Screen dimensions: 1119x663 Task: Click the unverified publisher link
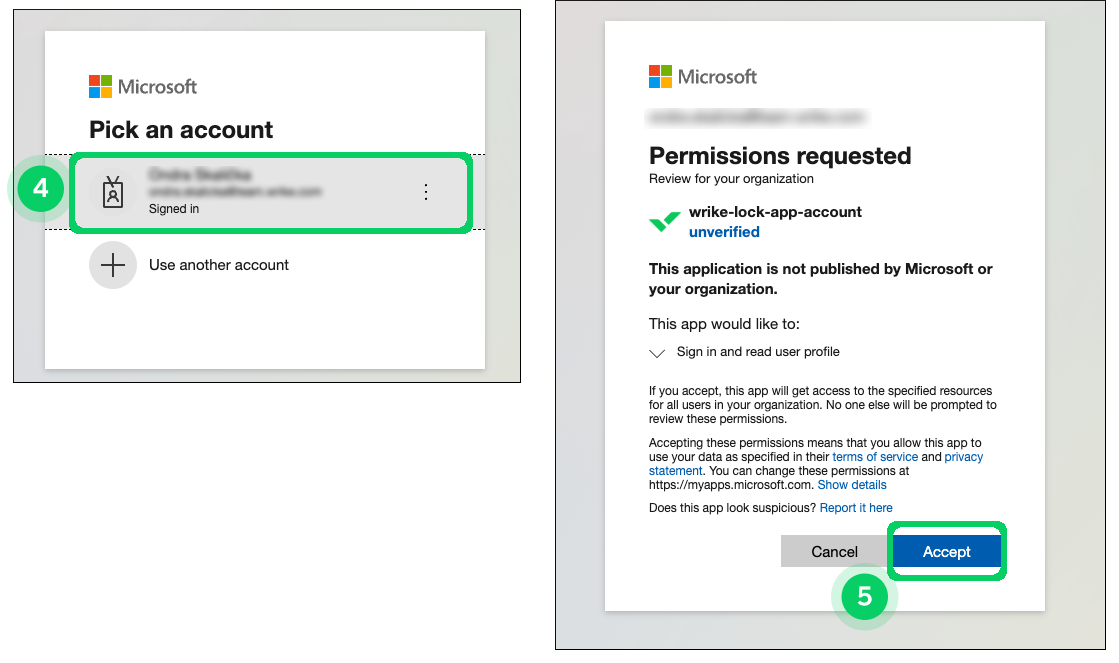tap(724, 231)
